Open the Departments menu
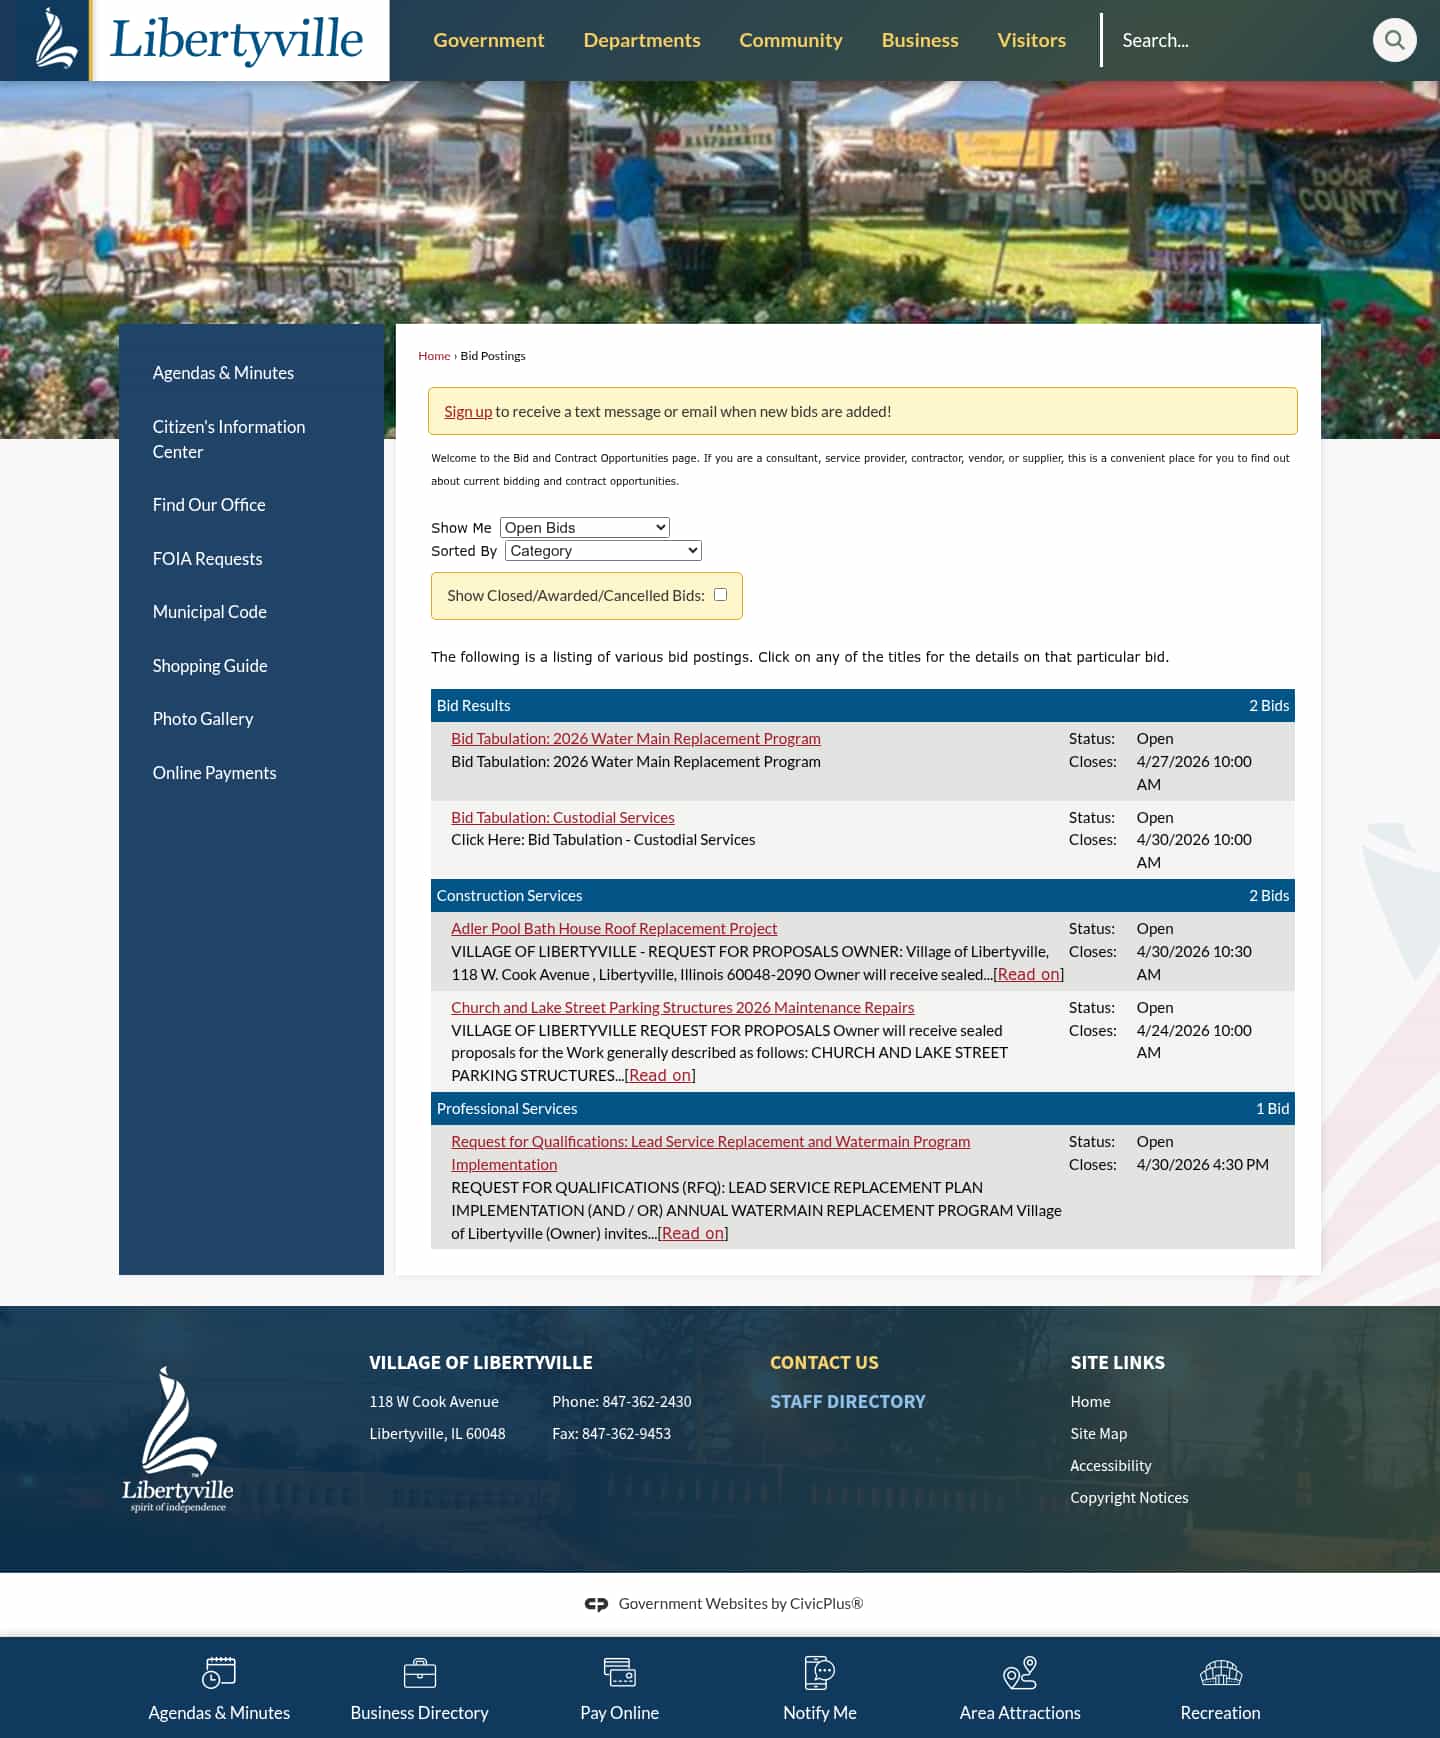This screenshot has height=1738, width=1440. click(642, 40)
